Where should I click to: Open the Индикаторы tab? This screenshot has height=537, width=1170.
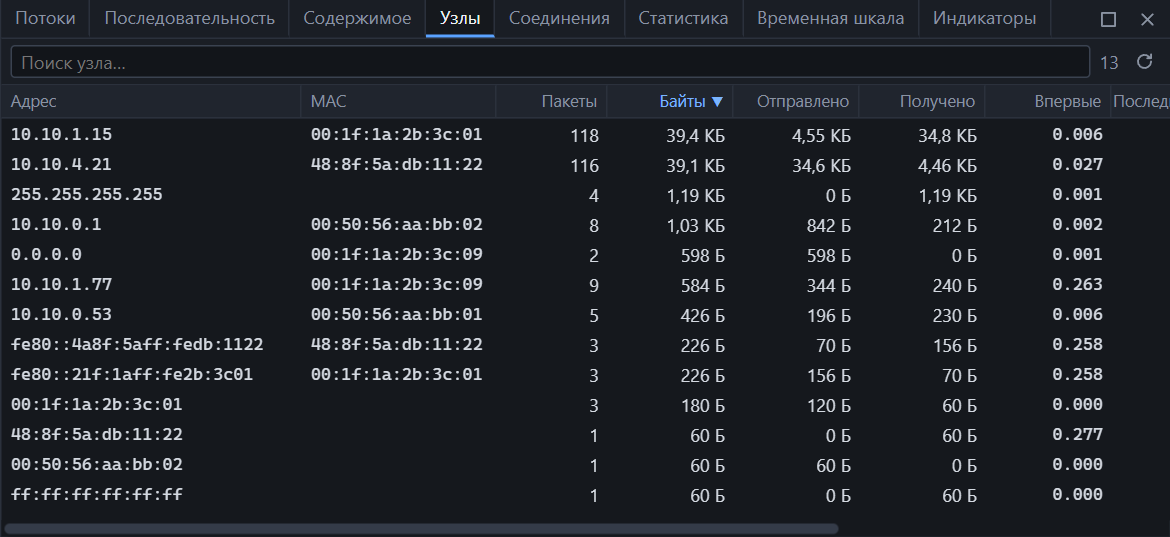(x=984, y=19)
